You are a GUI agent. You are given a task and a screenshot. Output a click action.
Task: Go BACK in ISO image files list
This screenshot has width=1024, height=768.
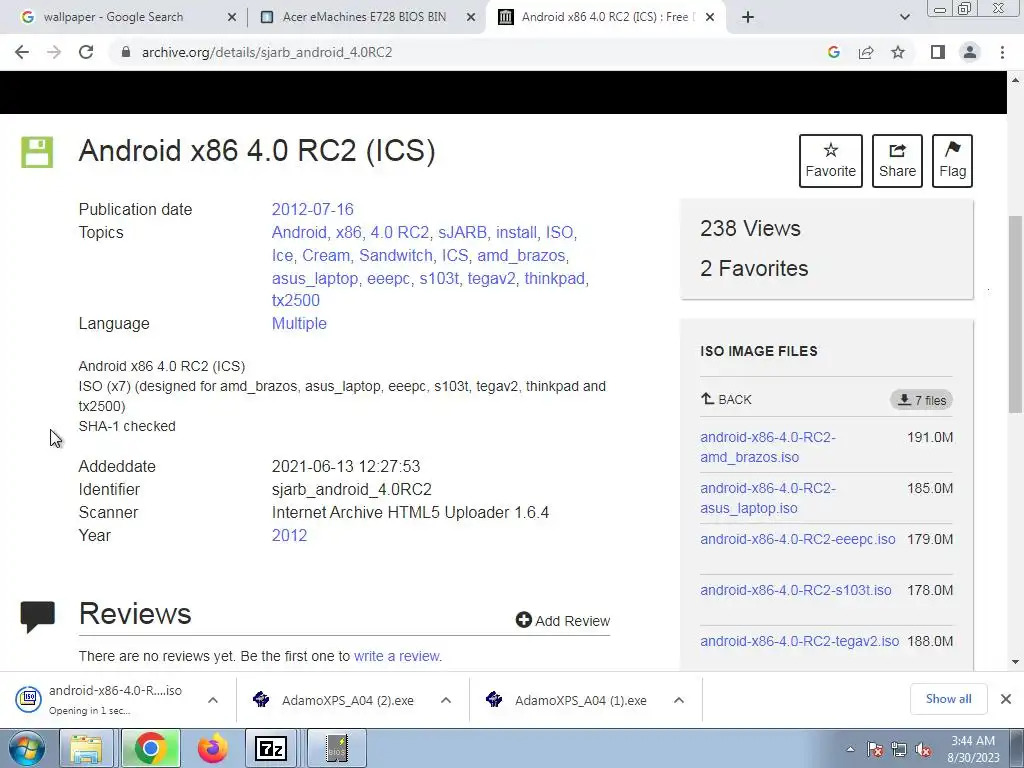click(x=726, y=399)
